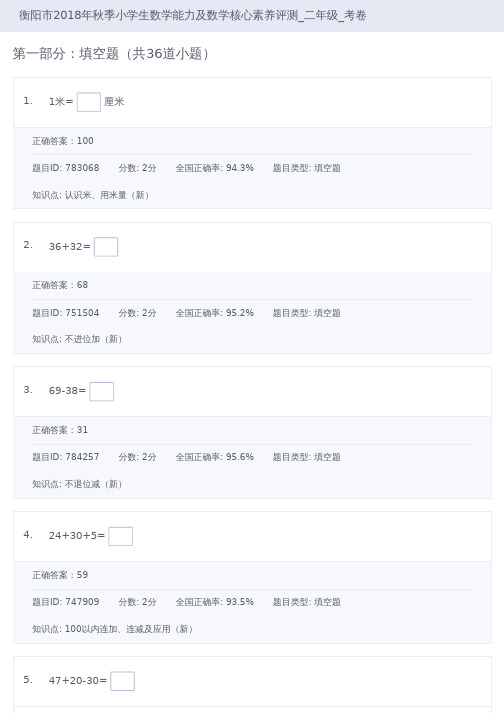Click question ID 784257 text

(x=66, y=457)
